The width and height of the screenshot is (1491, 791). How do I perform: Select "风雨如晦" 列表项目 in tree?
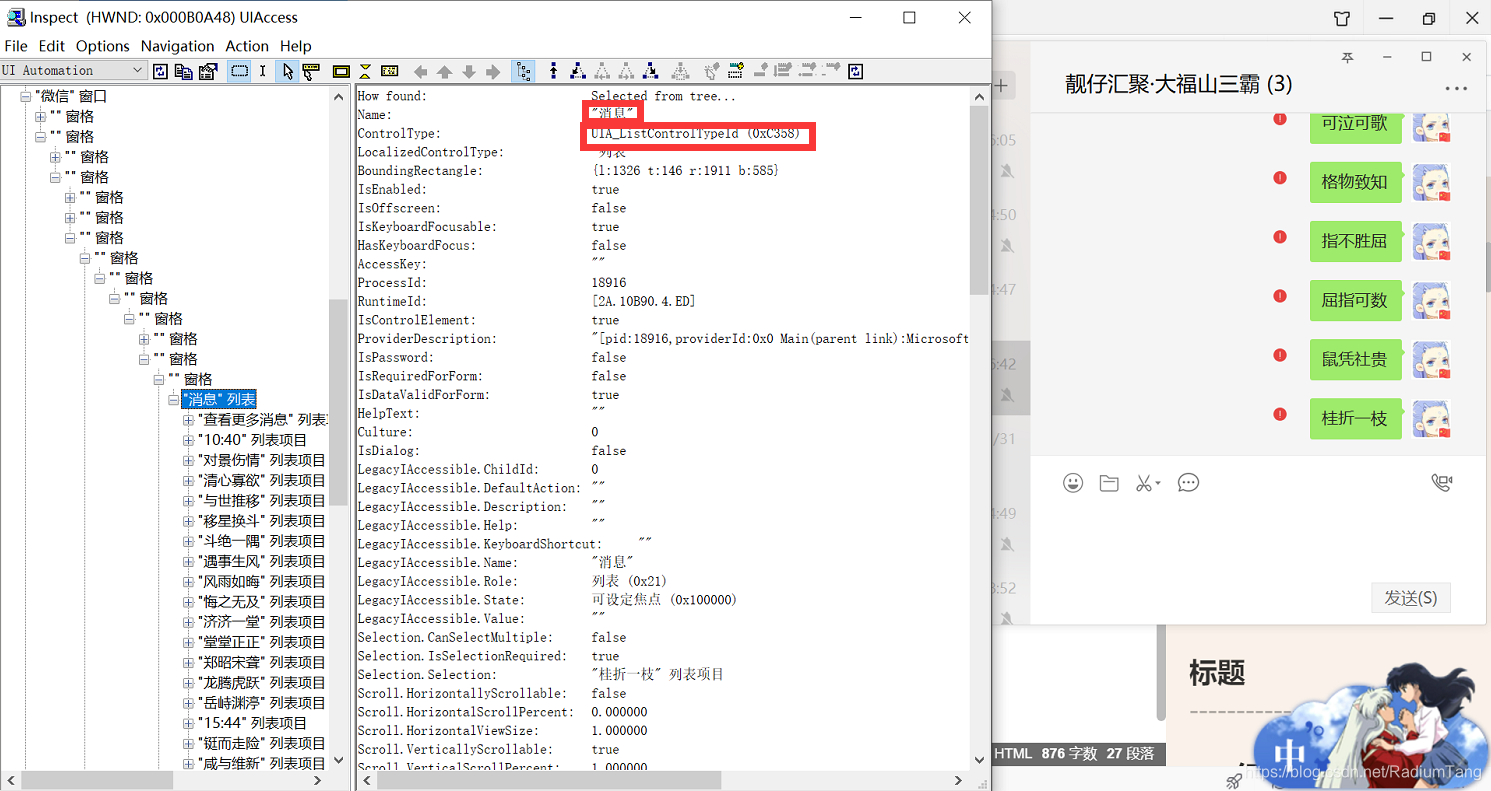click(x=262, y=581)
